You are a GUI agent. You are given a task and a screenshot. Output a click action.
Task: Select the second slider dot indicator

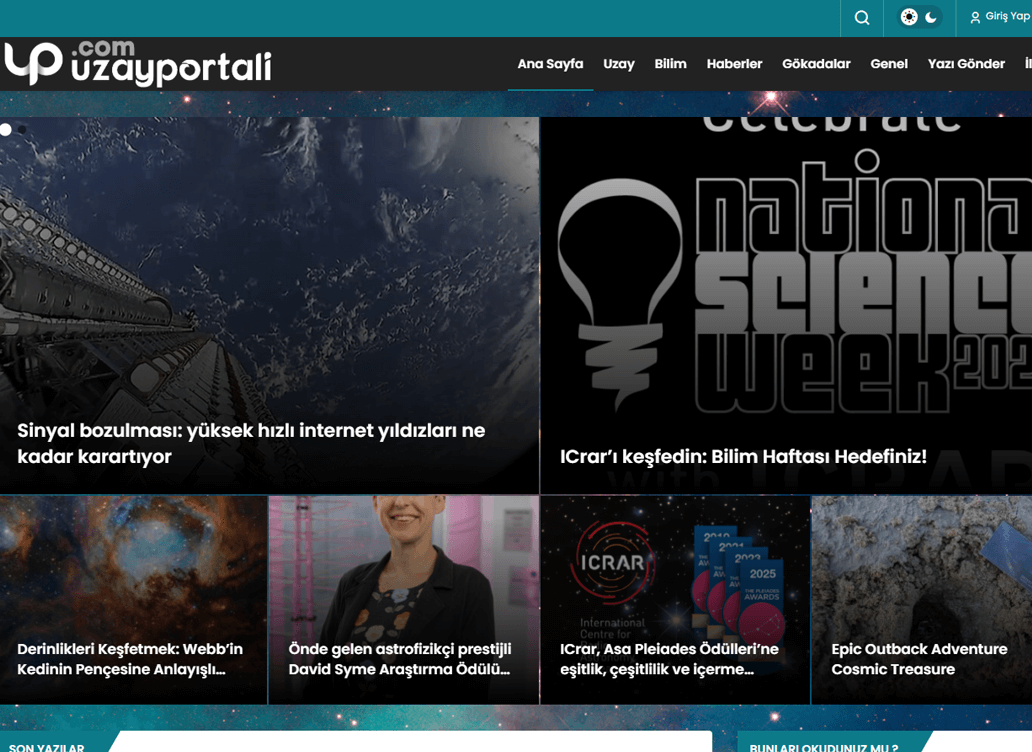pyautogui.click(x=22, y=130)
